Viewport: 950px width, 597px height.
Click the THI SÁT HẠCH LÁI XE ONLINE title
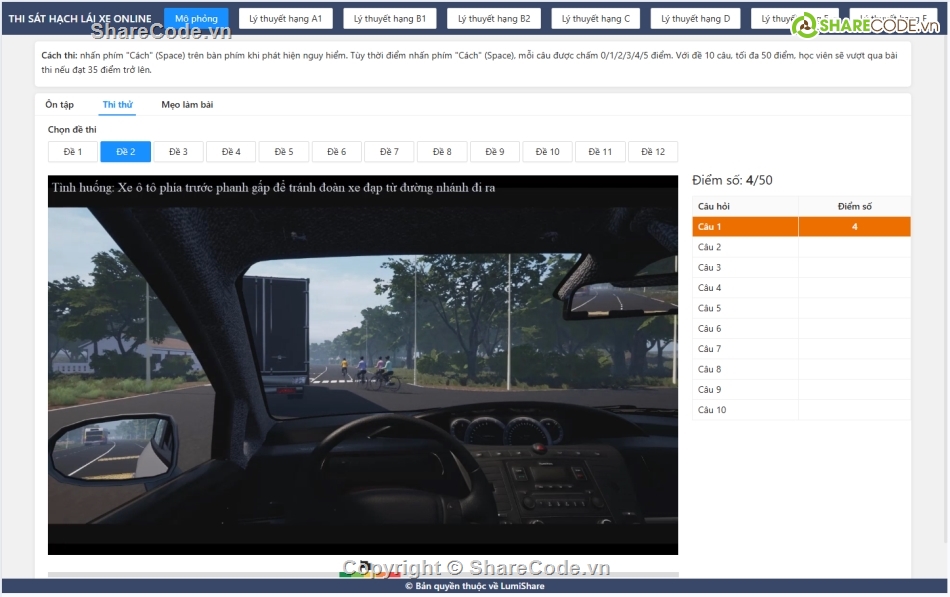80,19
